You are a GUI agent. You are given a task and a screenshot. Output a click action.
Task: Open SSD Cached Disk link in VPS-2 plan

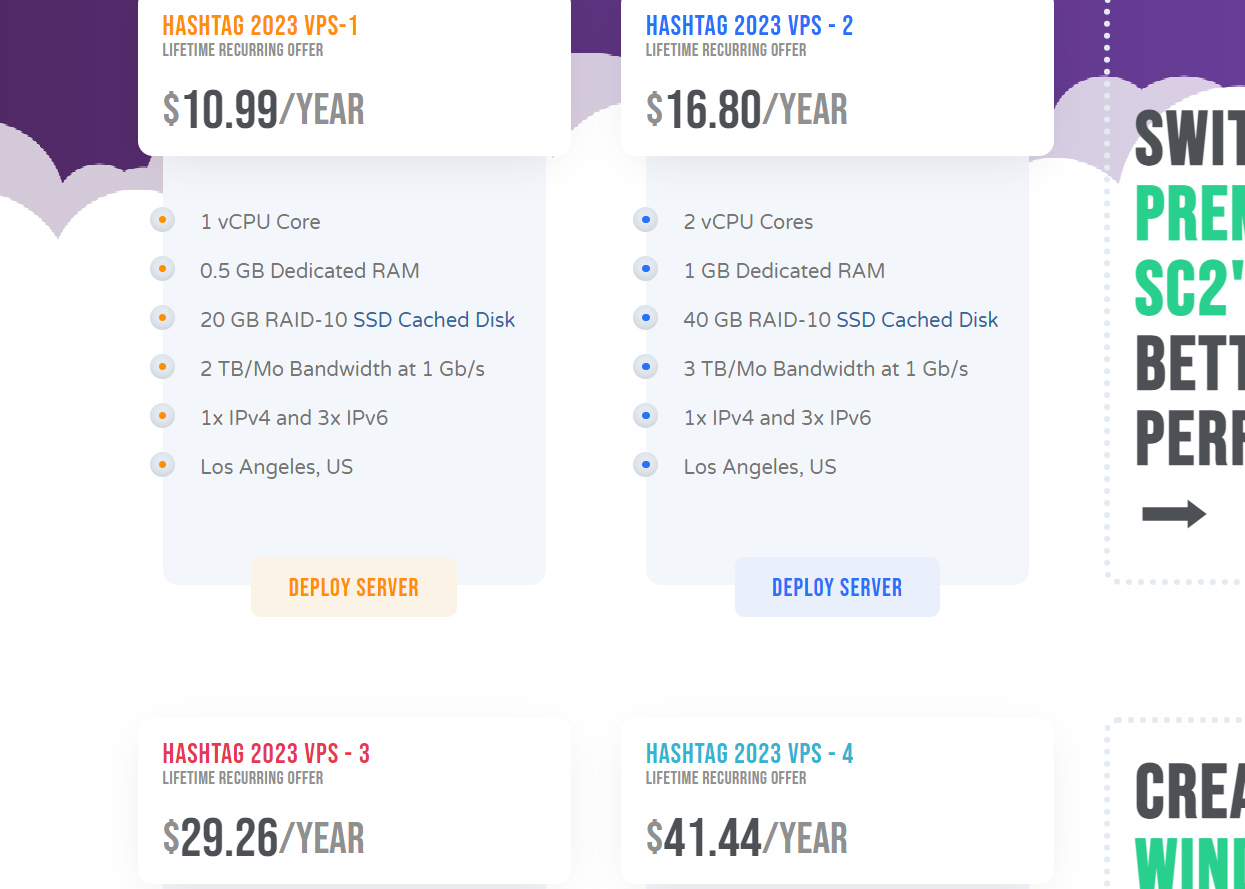[x=917, y=320]
